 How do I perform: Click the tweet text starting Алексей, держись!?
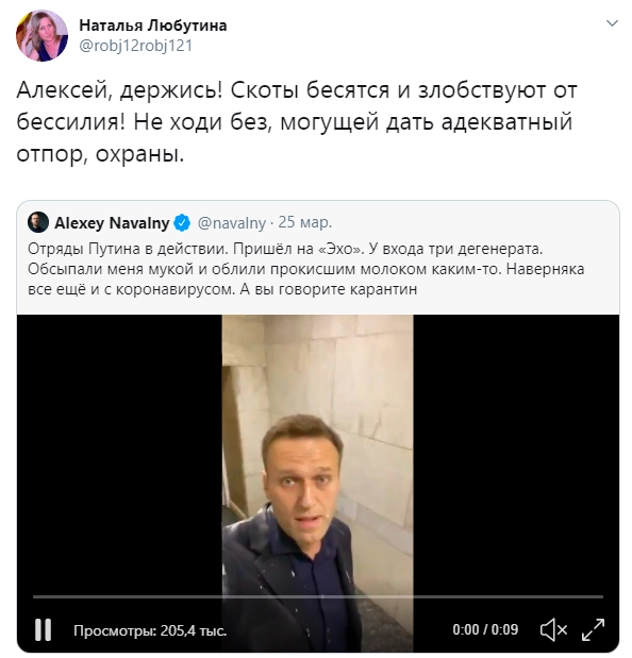click(x=297, y=122)
